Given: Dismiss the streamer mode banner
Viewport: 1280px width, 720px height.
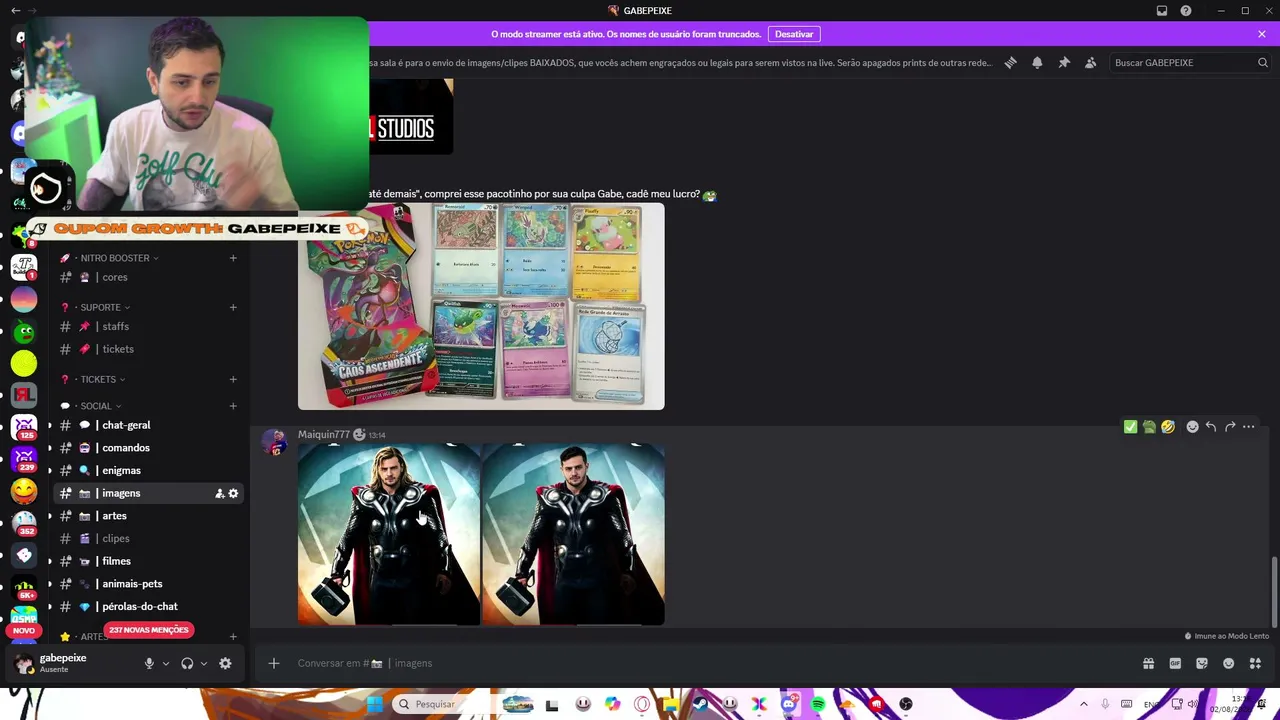Looking at the screenshot, I should [1262, 34].
